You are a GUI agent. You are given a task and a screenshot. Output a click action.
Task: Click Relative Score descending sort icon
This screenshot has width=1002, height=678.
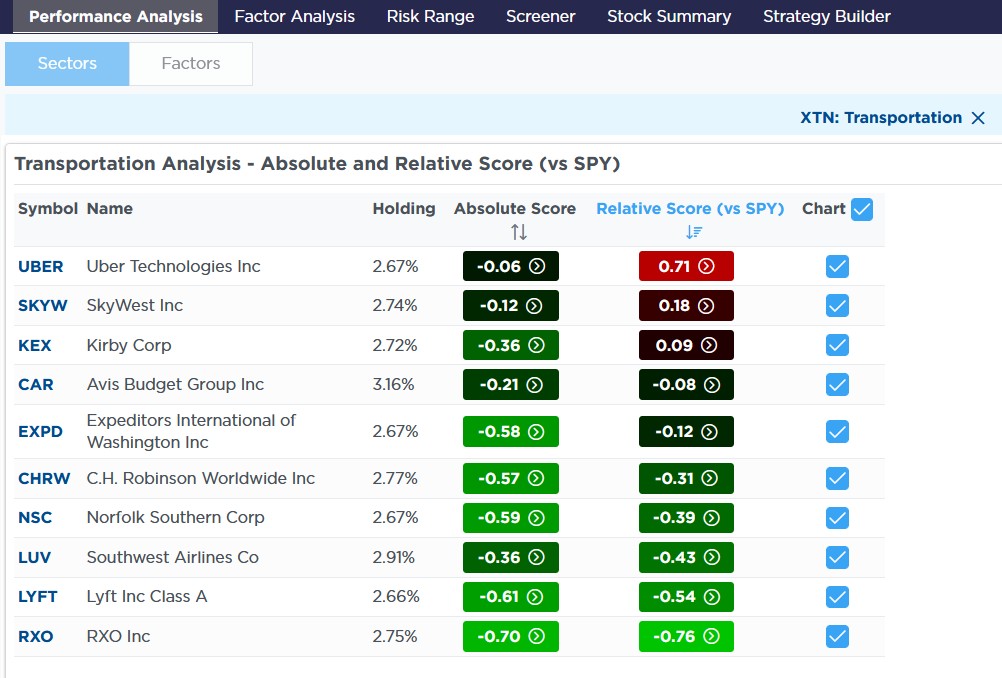tap(695, 232)
